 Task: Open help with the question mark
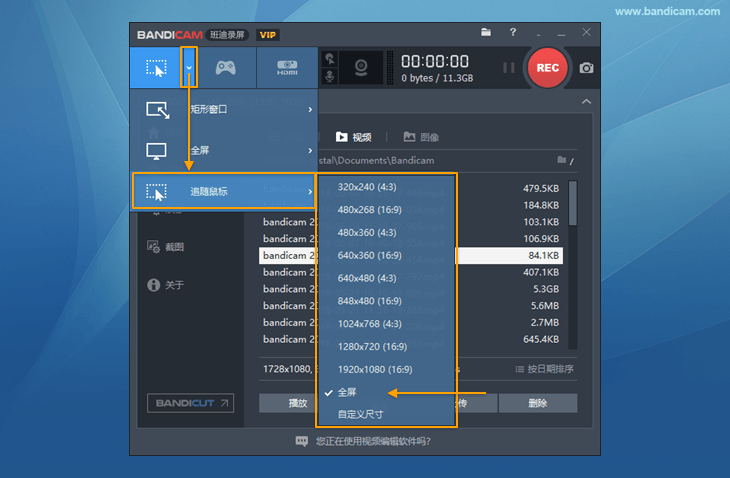[513, 32]
